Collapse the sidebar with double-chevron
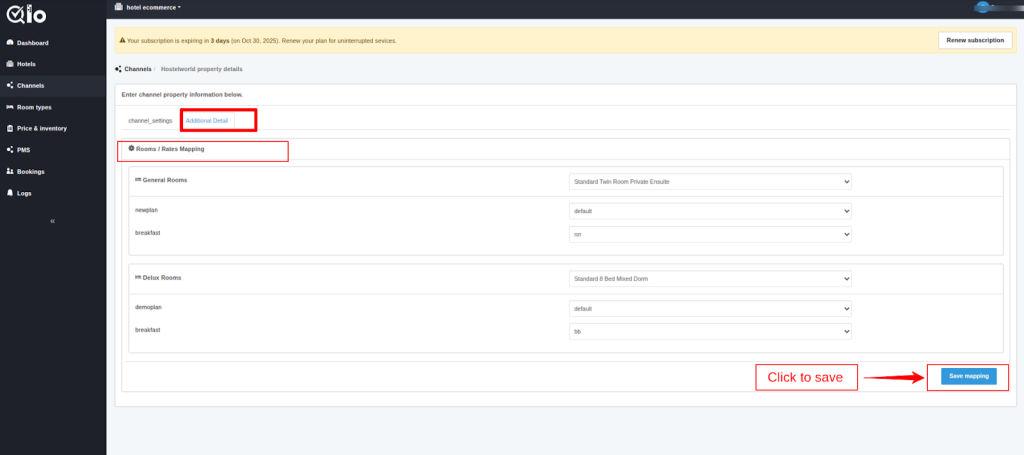 pos(52,220)
